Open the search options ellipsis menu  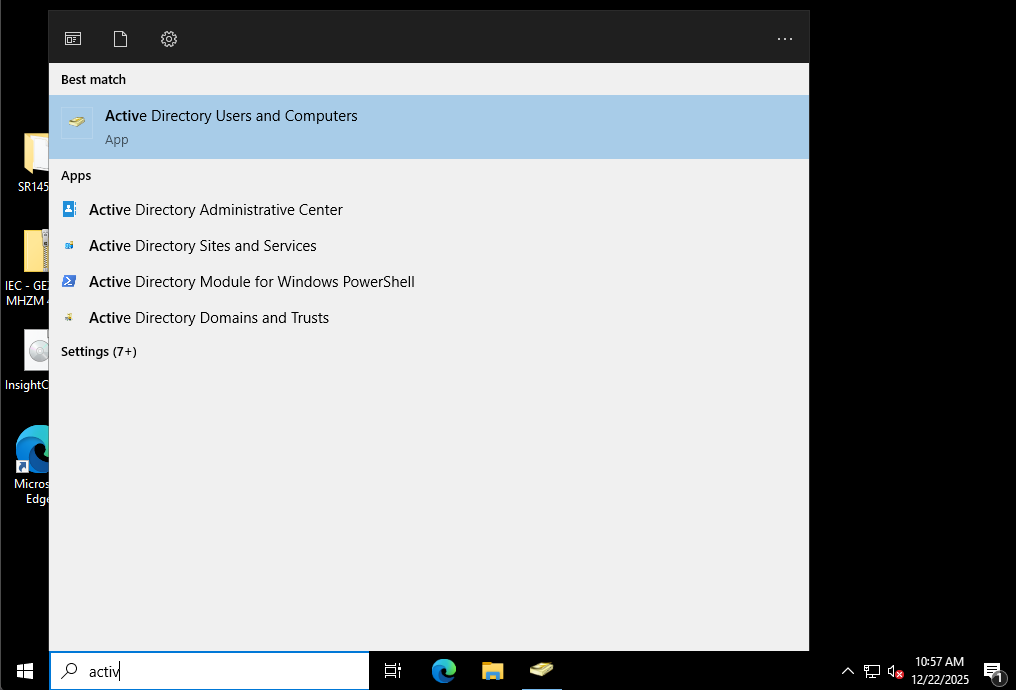(785, 39)
